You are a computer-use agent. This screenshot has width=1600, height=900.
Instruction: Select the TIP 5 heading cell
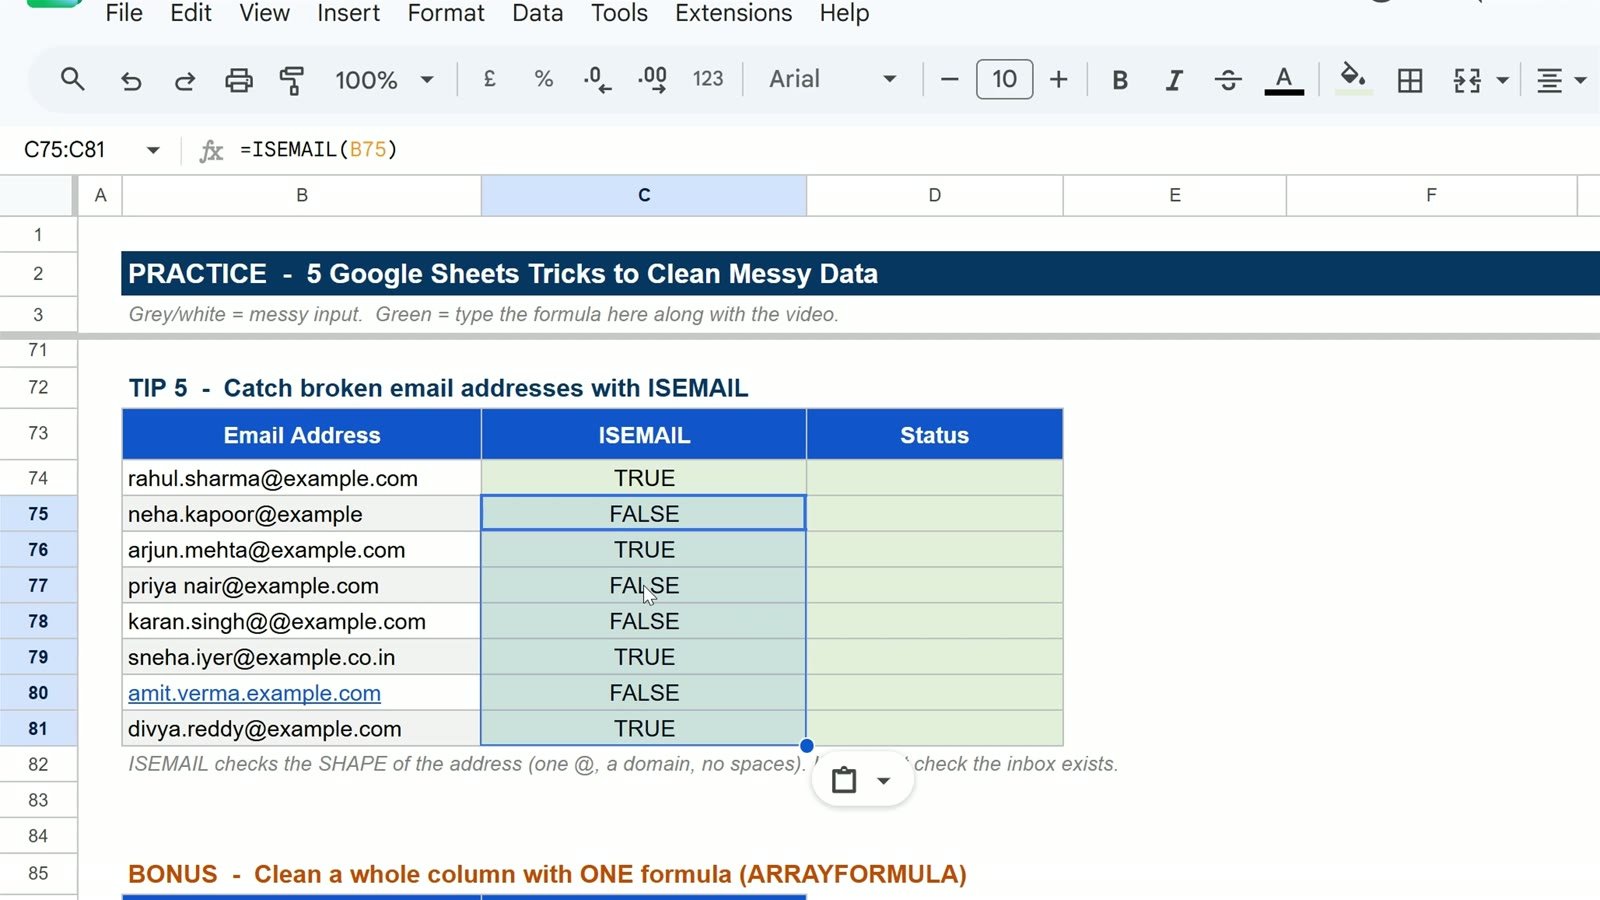point(438,388)
